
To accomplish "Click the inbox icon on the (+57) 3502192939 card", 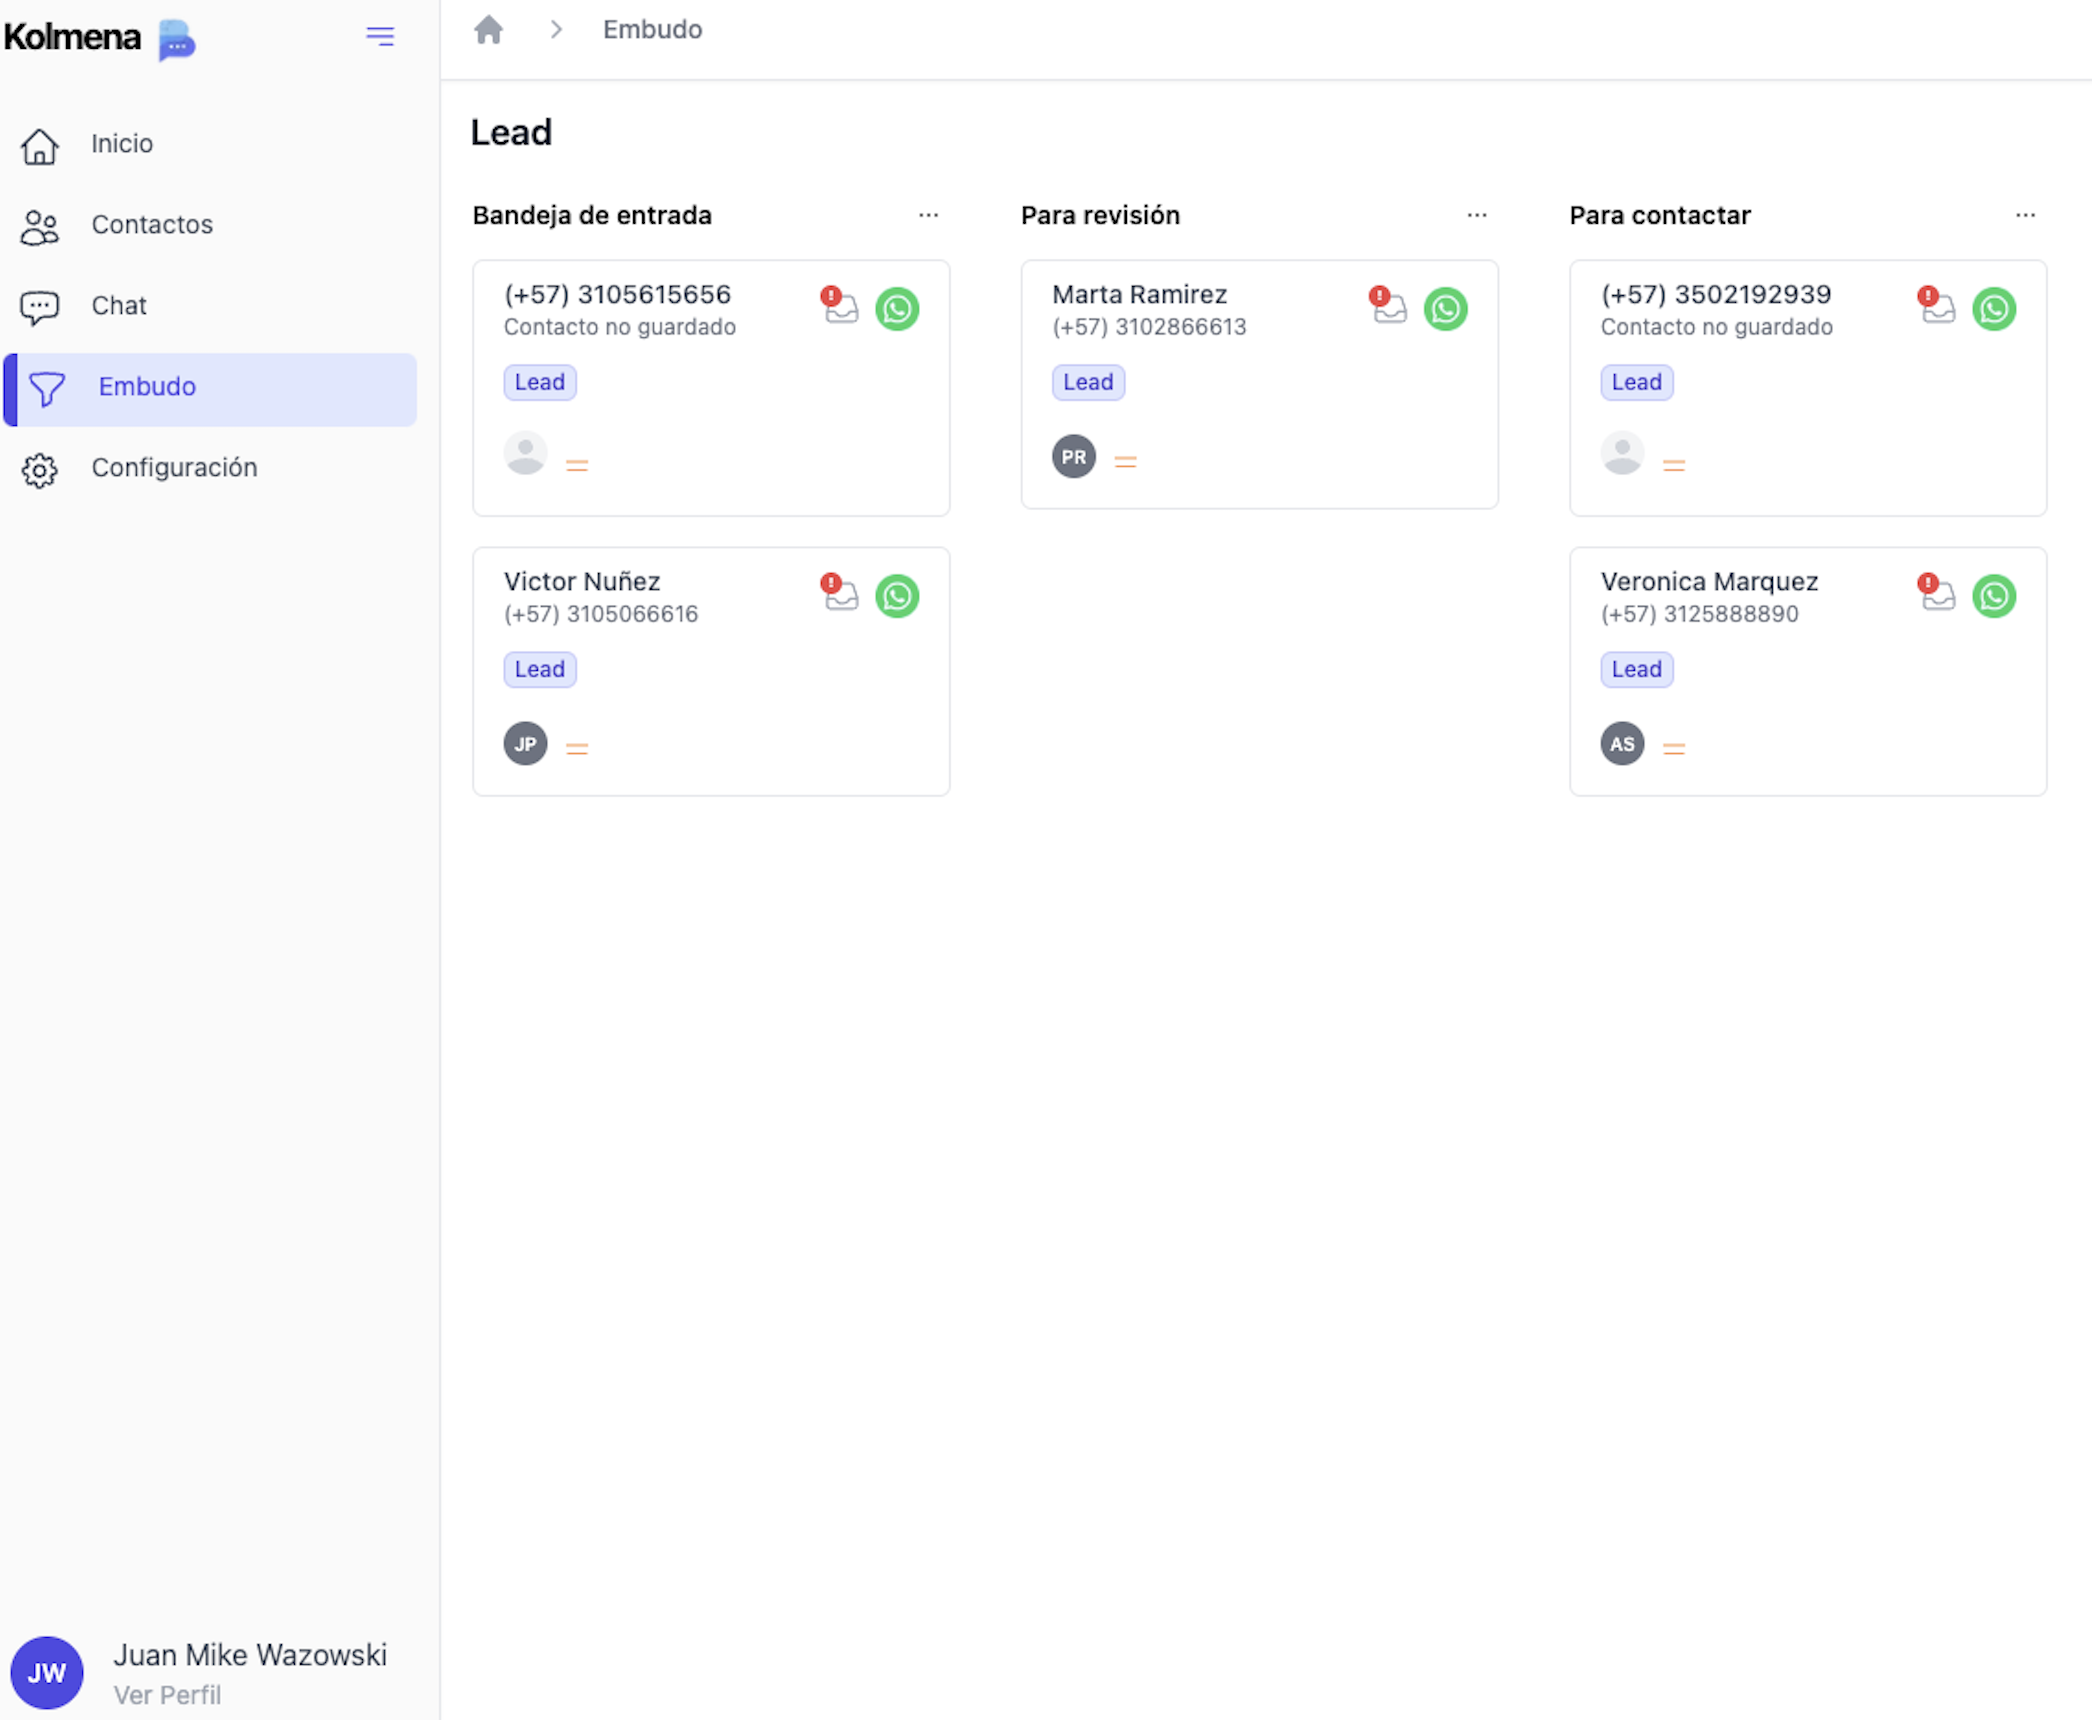I will tap(1938, 309).
